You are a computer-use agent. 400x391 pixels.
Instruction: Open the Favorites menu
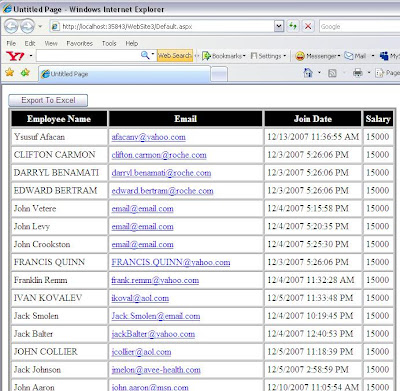pyautogui.click(x=79, y=43)
